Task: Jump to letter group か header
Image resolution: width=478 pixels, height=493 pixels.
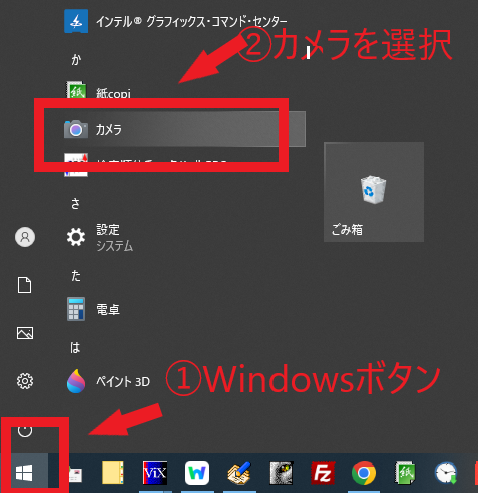Action: click(x=76, y=60)
